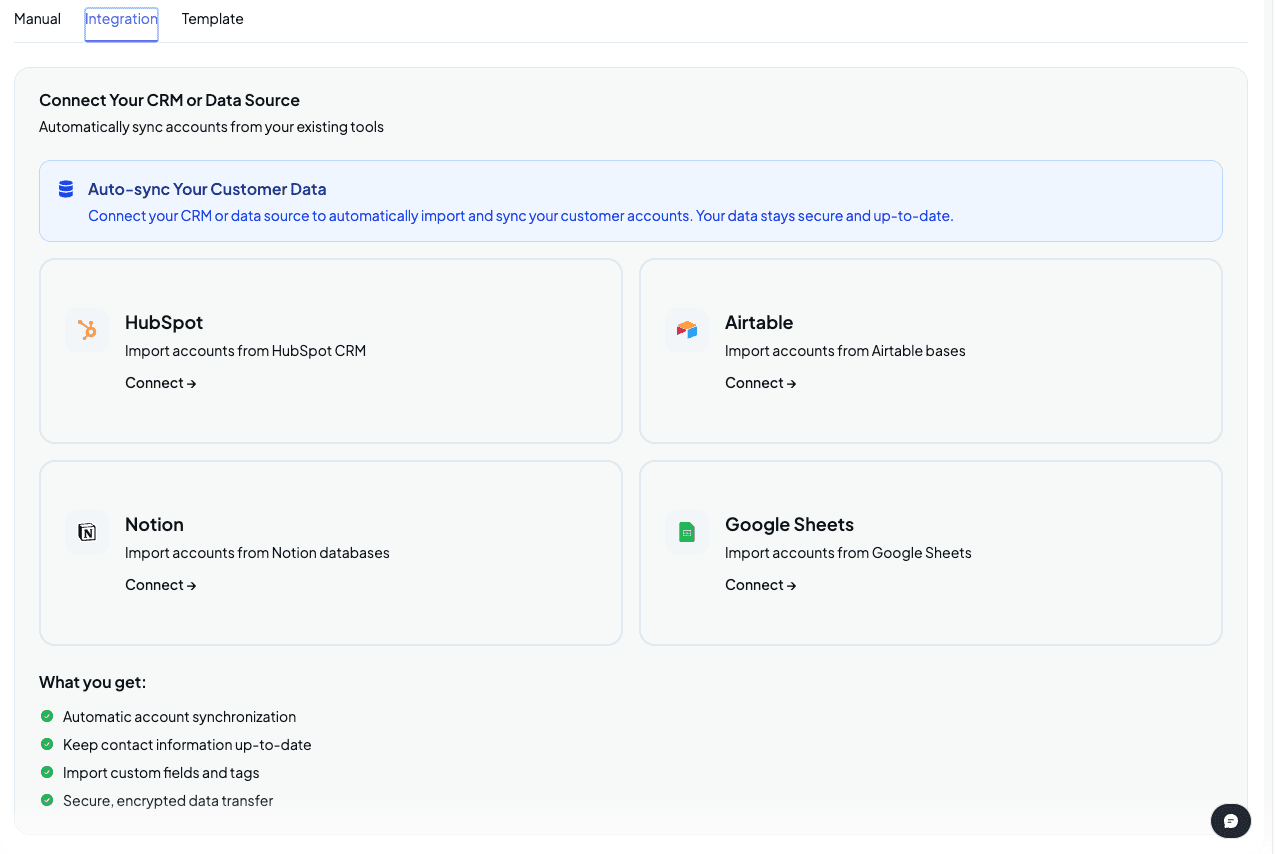Select the Integration tab
Viewport: 1275px width, 854px height.
click(120, 18)
